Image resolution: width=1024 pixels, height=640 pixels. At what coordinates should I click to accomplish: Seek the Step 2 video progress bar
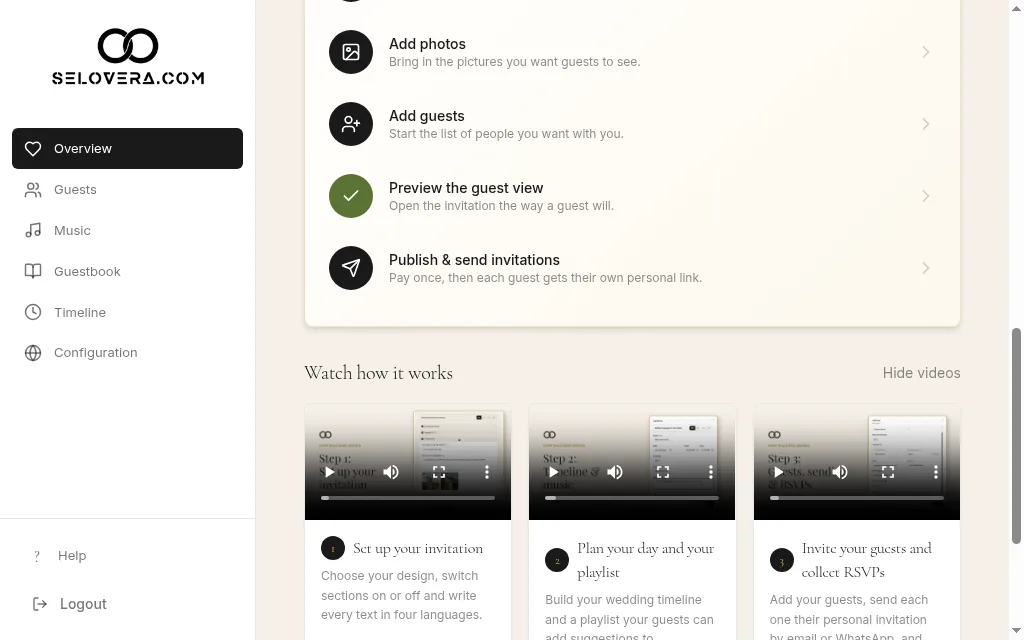[632, 498]
